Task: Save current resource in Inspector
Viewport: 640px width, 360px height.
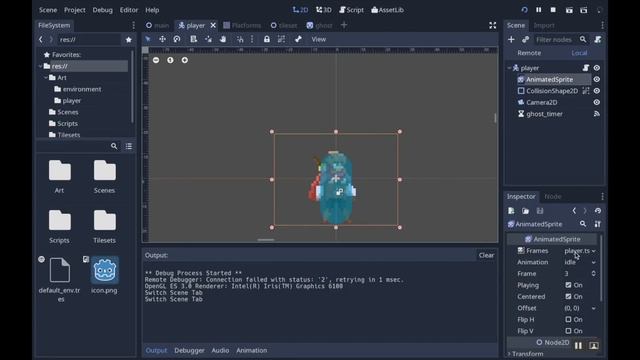Action: pyautogui.click(x=540, y=211)
